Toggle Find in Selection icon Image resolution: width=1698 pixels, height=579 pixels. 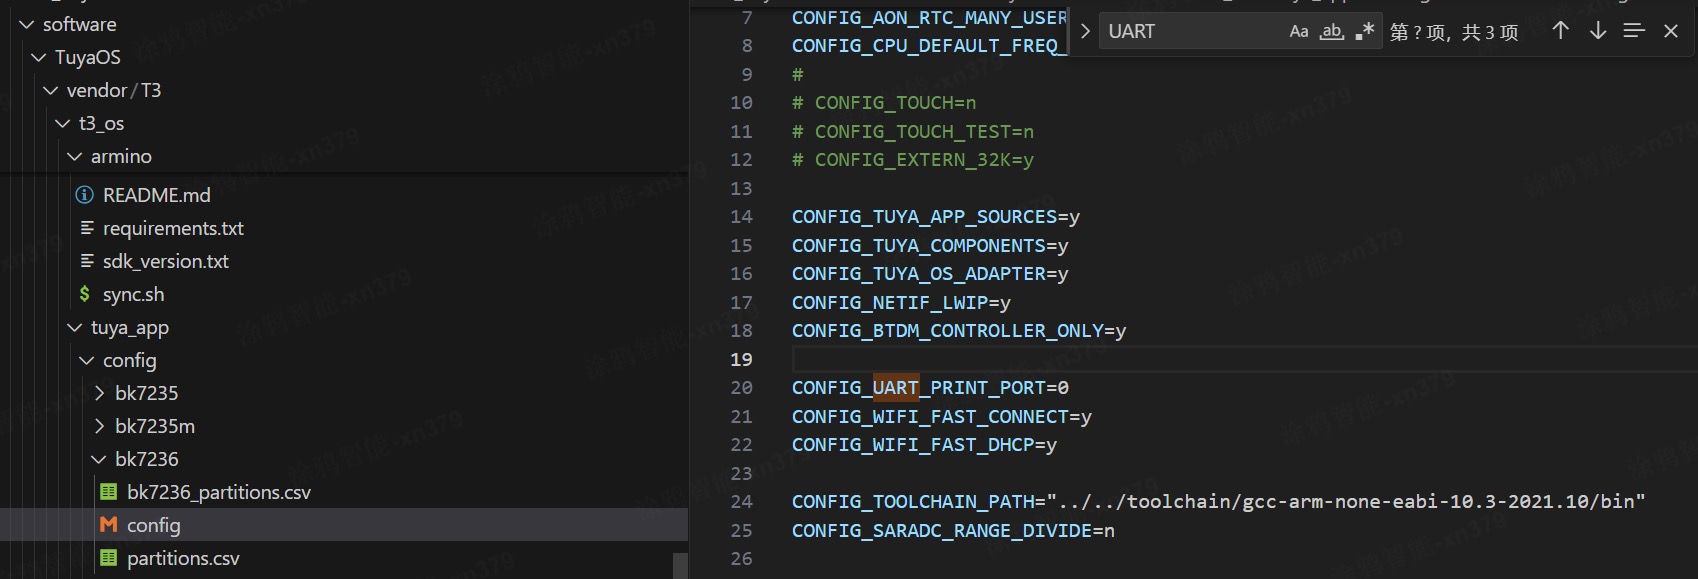pyautogui.click(x=1634, y=31)
